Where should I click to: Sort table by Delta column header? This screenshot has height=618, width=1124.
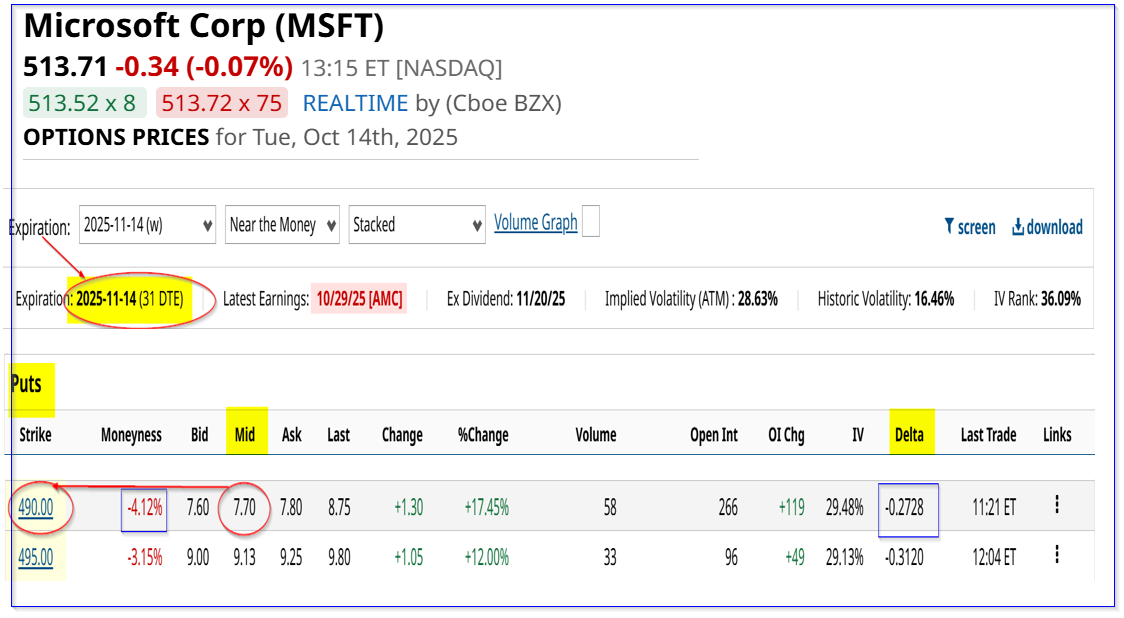tap(910, 435)
